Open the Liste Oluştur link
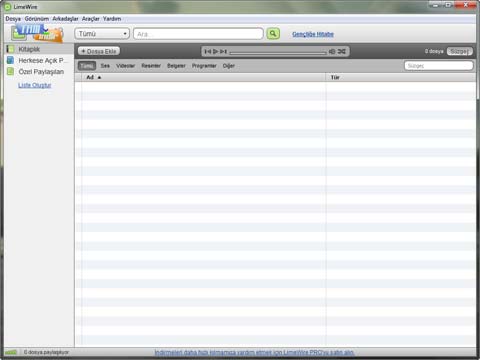Viewport: 480px width, 360px height. point(35,85)
